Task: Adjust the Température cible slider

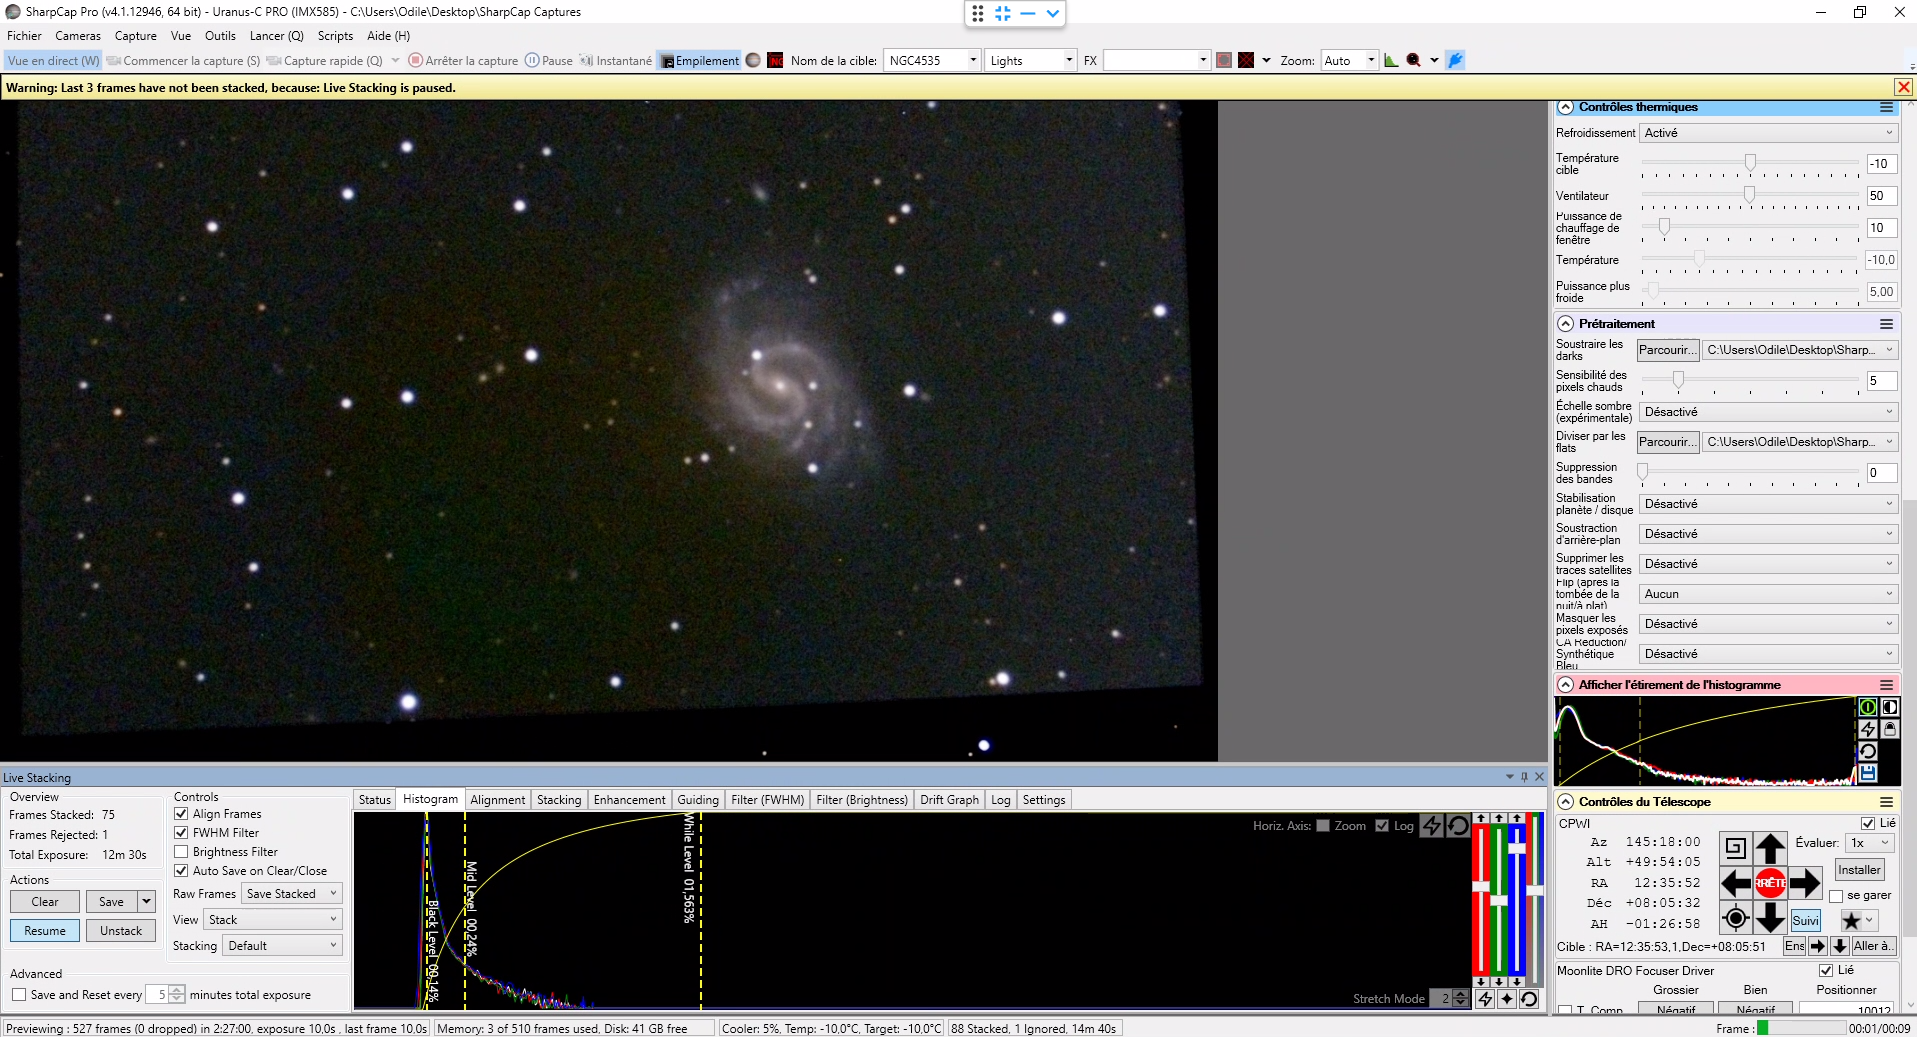Action: [1750, 162]
